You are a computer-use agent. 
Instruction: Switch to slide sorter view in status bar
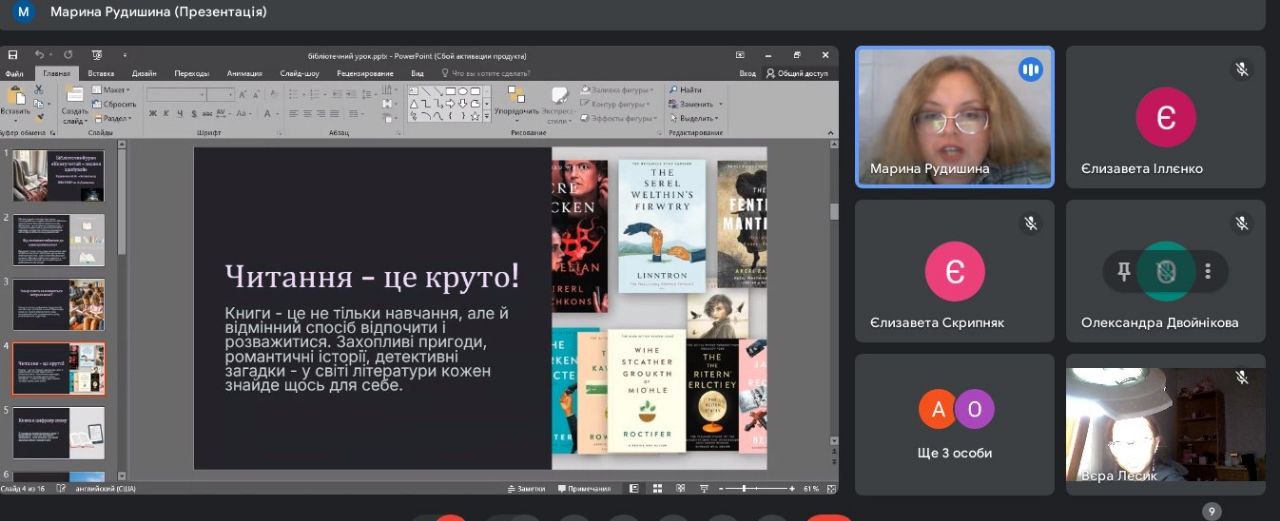click(x=655, y=489)
